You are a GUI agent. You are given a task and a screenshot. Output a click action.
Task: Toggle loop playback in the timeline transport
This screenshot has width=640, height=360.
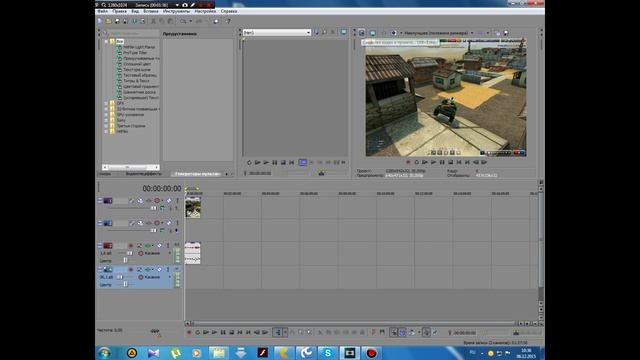click(x=198, y=333)
